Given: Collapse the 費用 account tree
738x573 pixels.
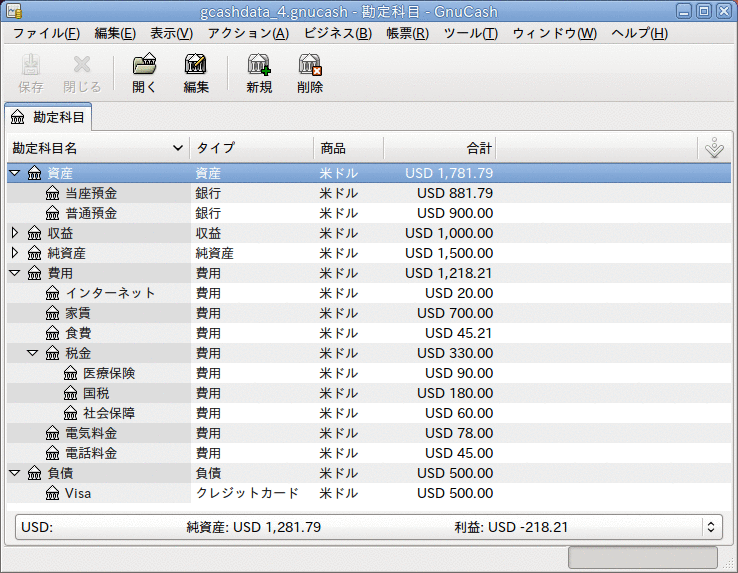Looking at the screenshot, I should [x=15, y=273].
